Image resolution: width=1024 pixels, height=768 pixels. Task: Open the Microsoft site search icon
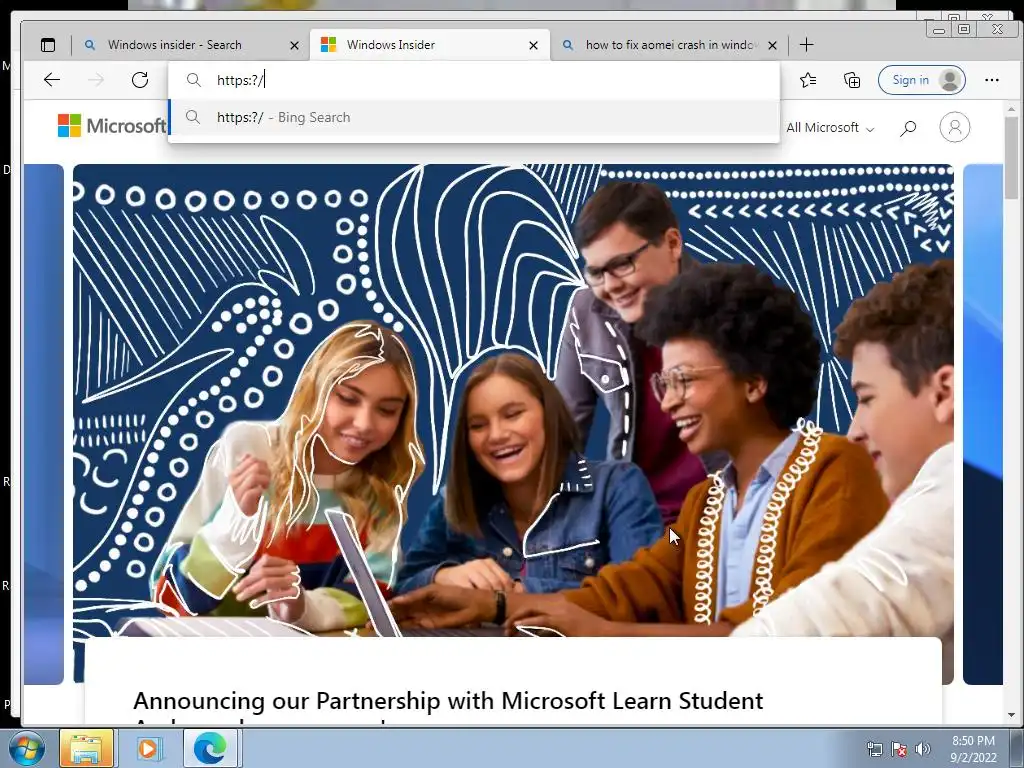908,128
